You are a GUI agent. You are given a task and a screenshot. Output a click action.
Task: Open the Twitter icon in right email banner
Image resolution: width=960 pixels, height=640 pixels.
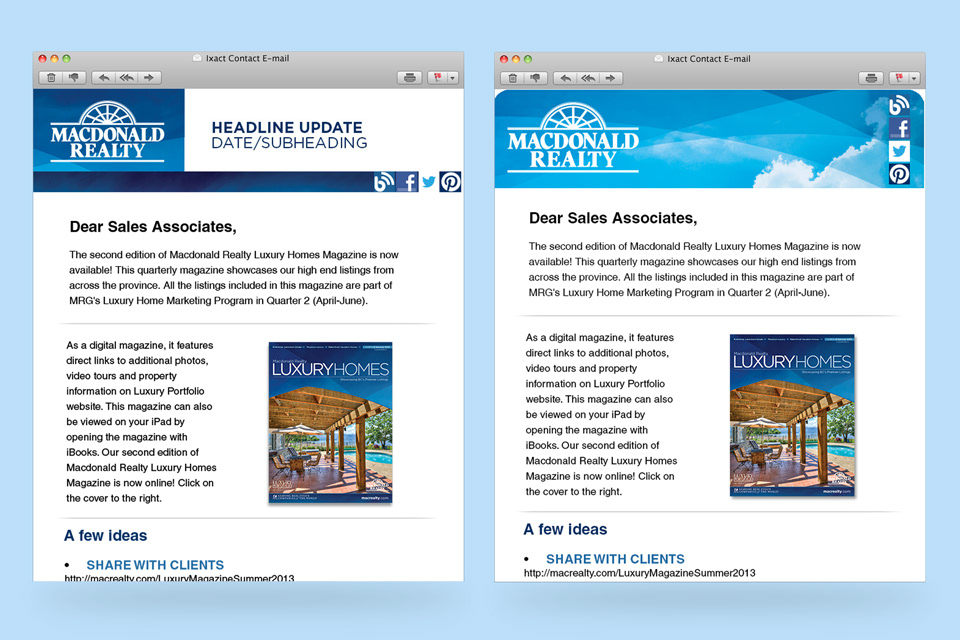(899, 151)
